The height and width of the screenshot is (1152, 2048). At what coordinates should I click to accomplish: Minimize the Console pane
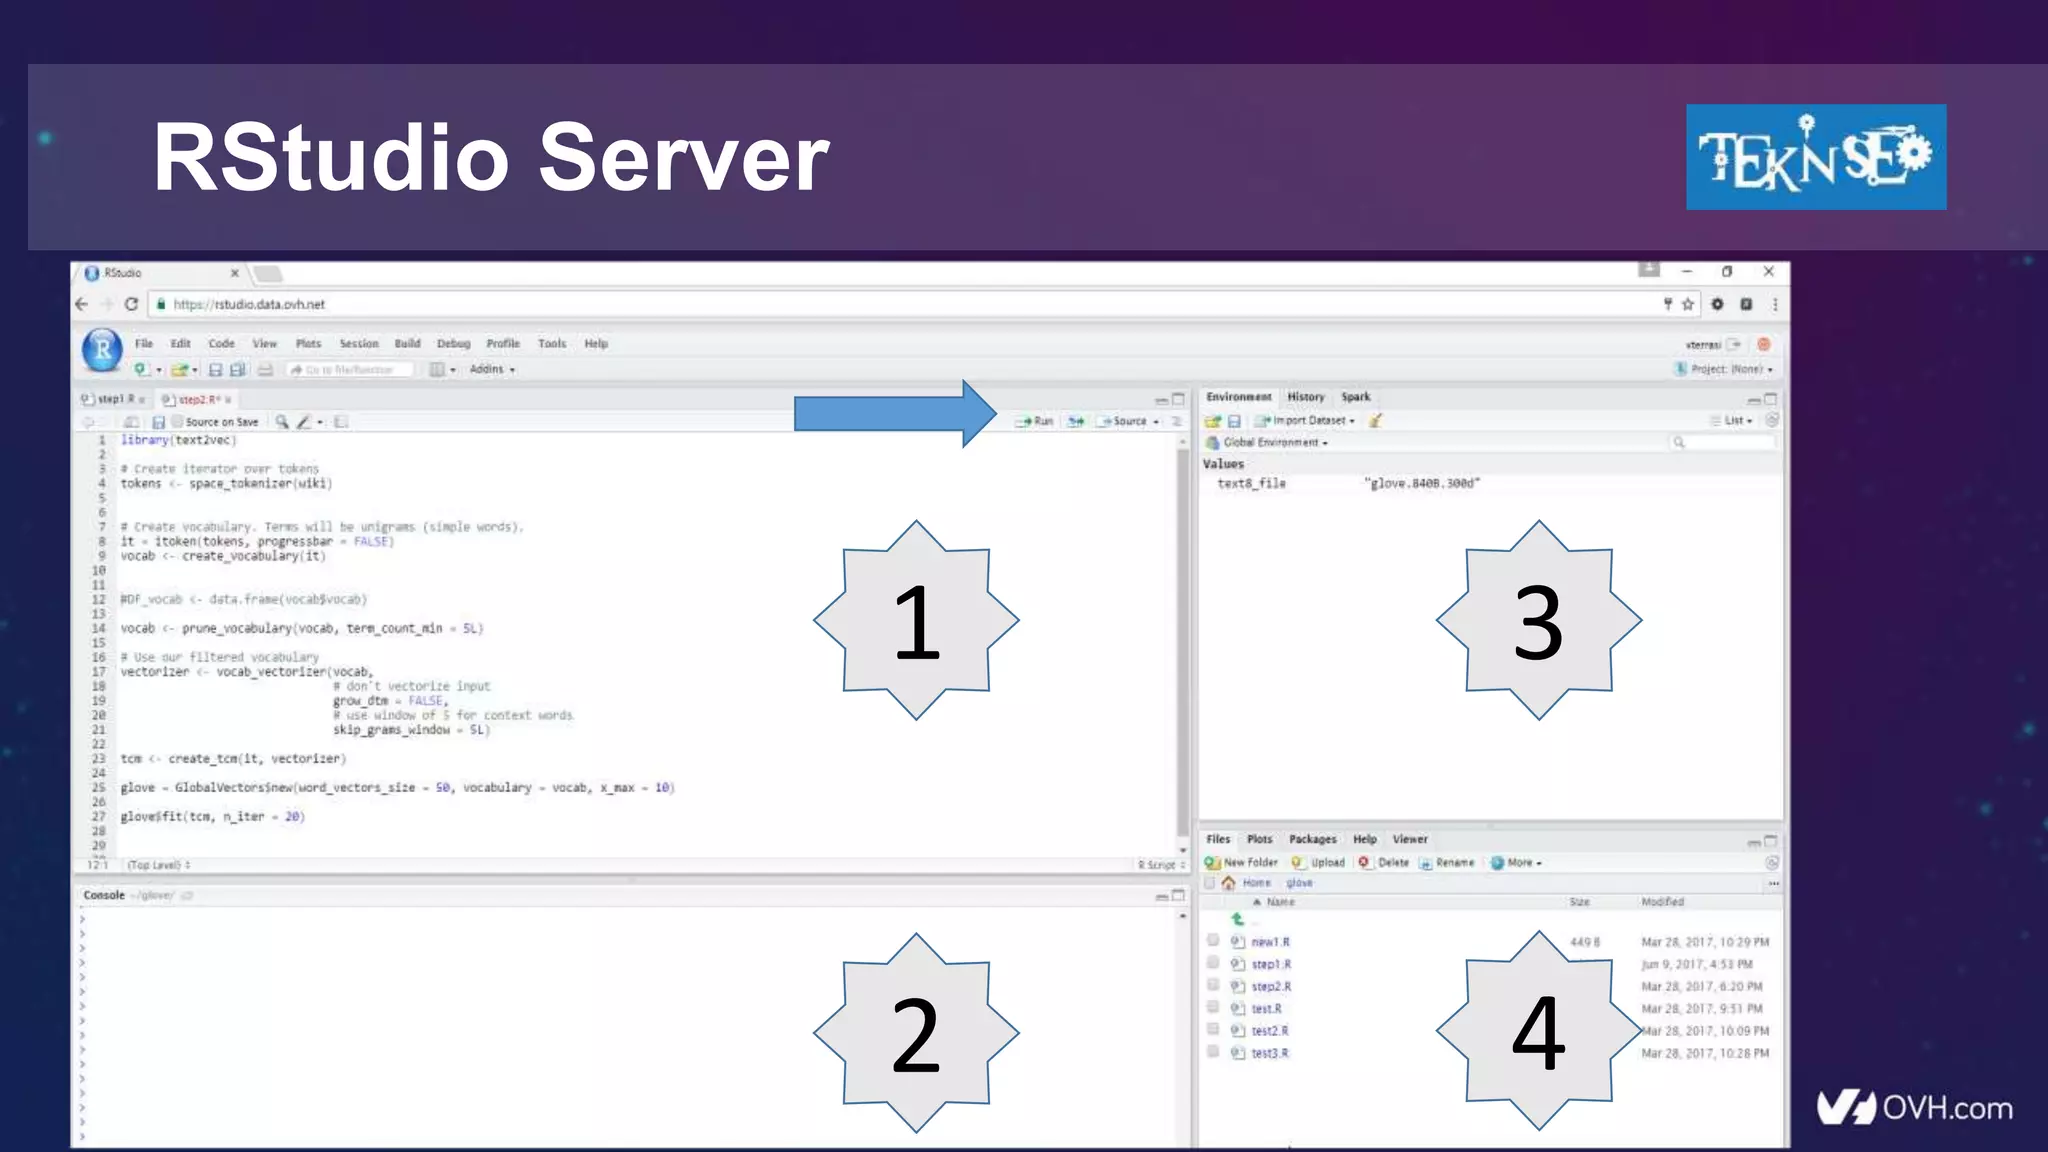click(x=1161, y=896)
